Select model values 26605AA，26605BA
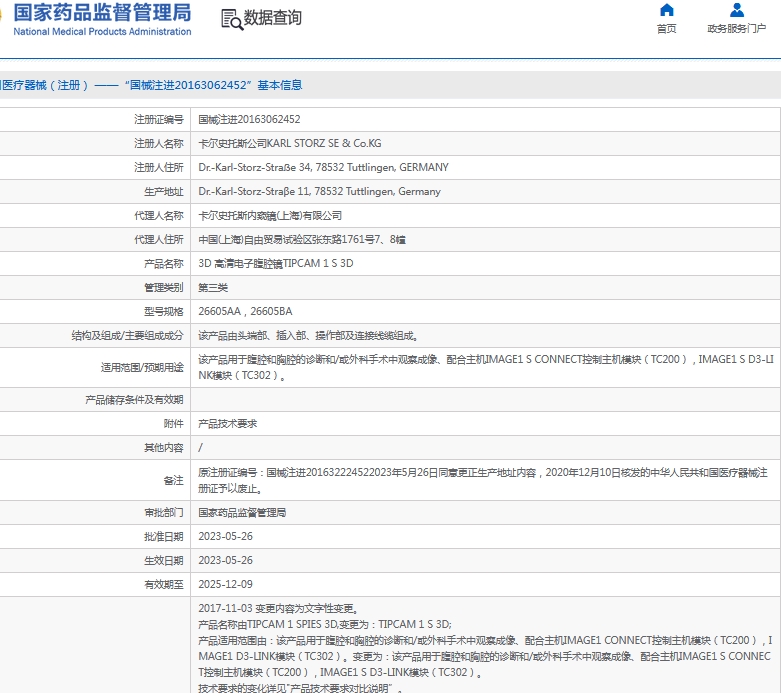The height and width of the screenshot is (693, 781). pyautogui.click(x=245, y=311)
